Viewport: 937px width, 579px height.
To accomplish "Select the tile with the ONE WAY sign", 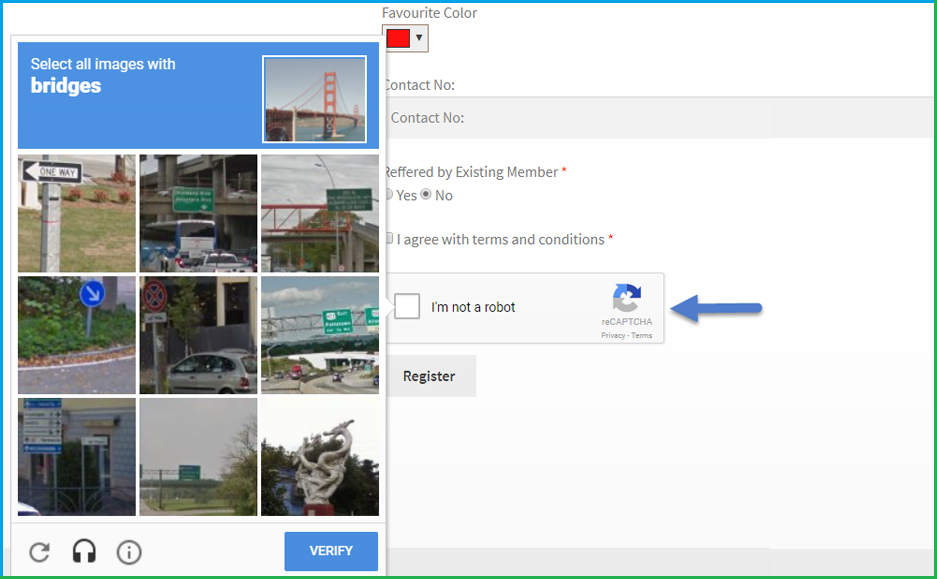I will click(77, 213).
